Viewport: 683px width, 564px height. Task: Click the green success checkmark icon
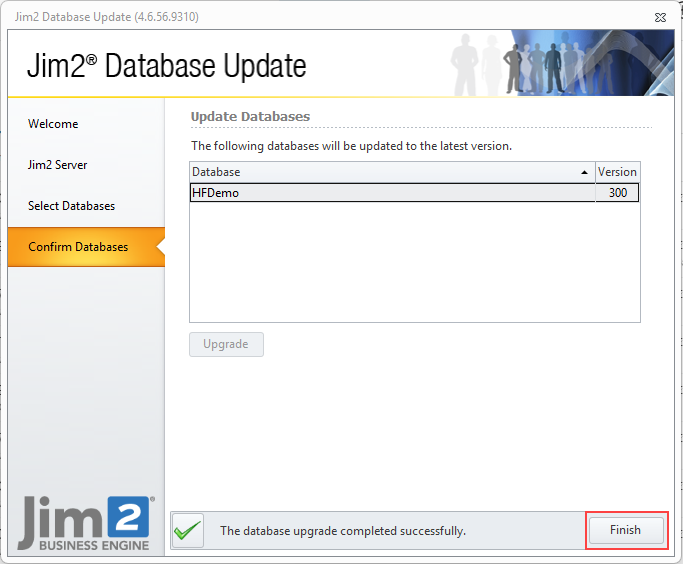(188, 530)
